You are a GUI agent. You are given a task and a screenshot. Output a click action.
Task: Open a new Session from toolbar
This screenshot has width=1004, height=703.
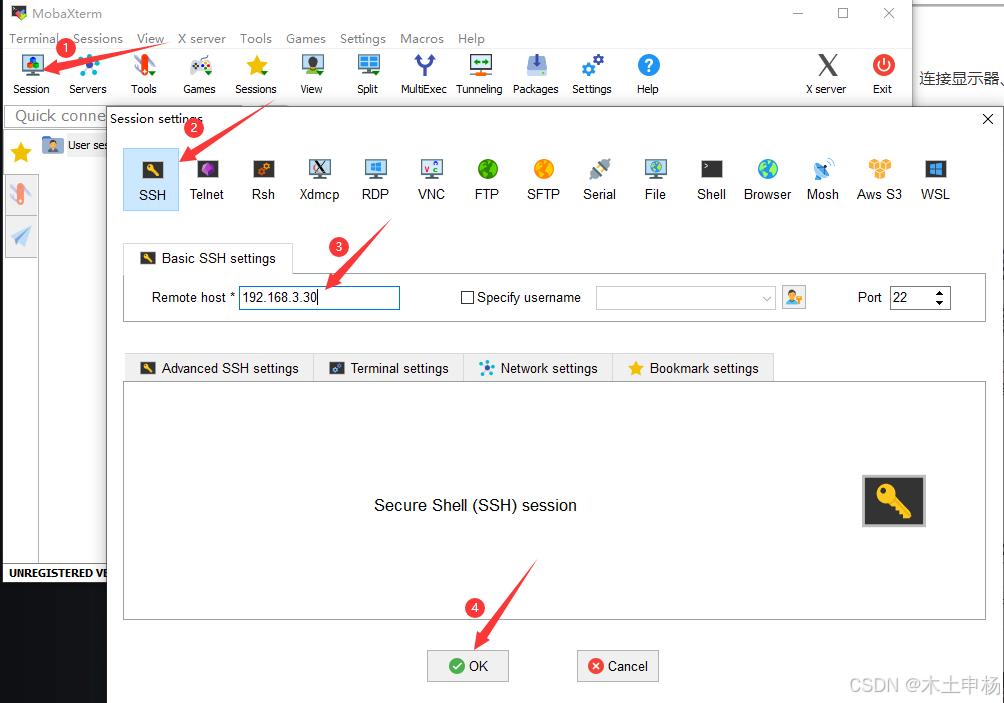(31, 74)
